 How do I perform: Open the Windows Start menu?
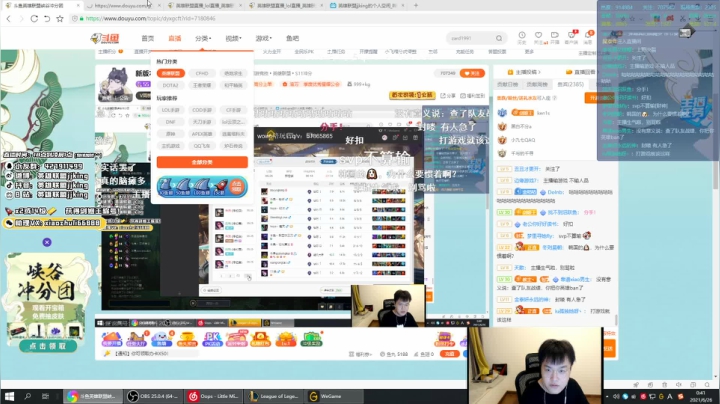(x=9, y=396)
